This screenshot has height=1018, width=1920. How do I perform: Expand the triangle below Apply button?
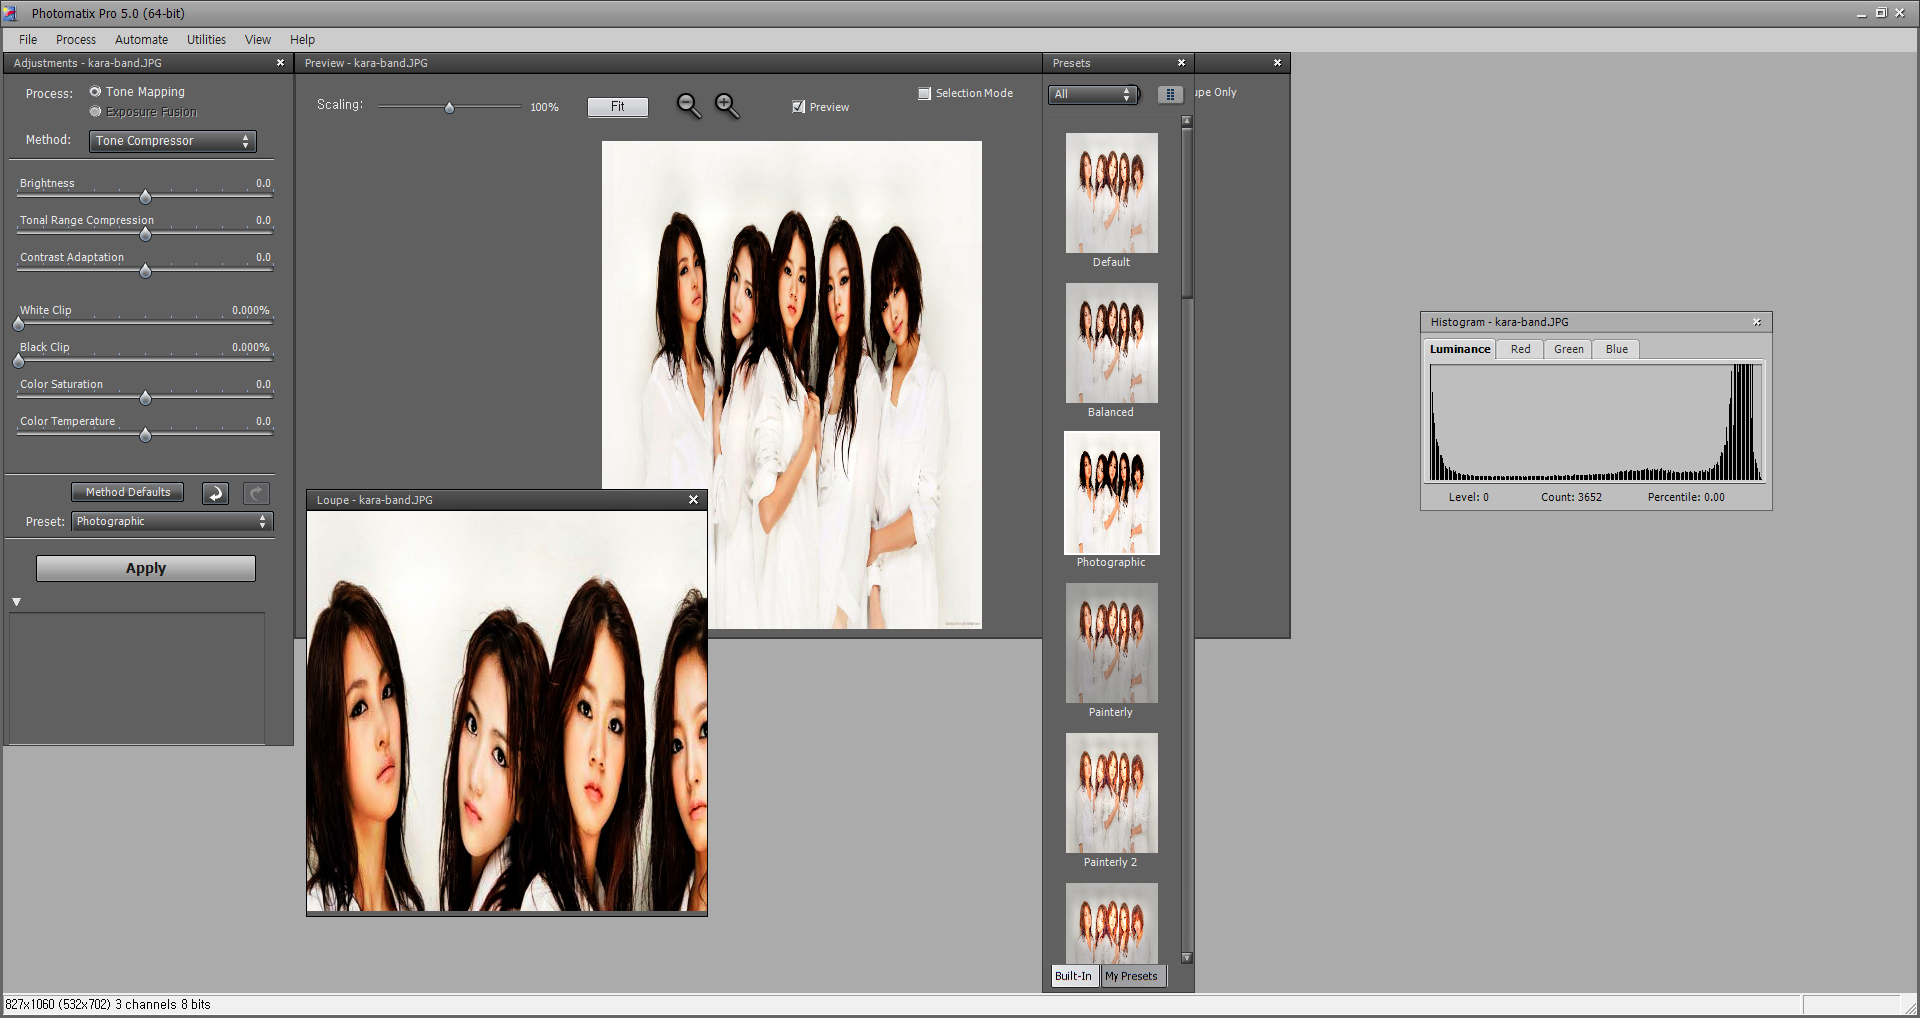[x=16, y=602]
